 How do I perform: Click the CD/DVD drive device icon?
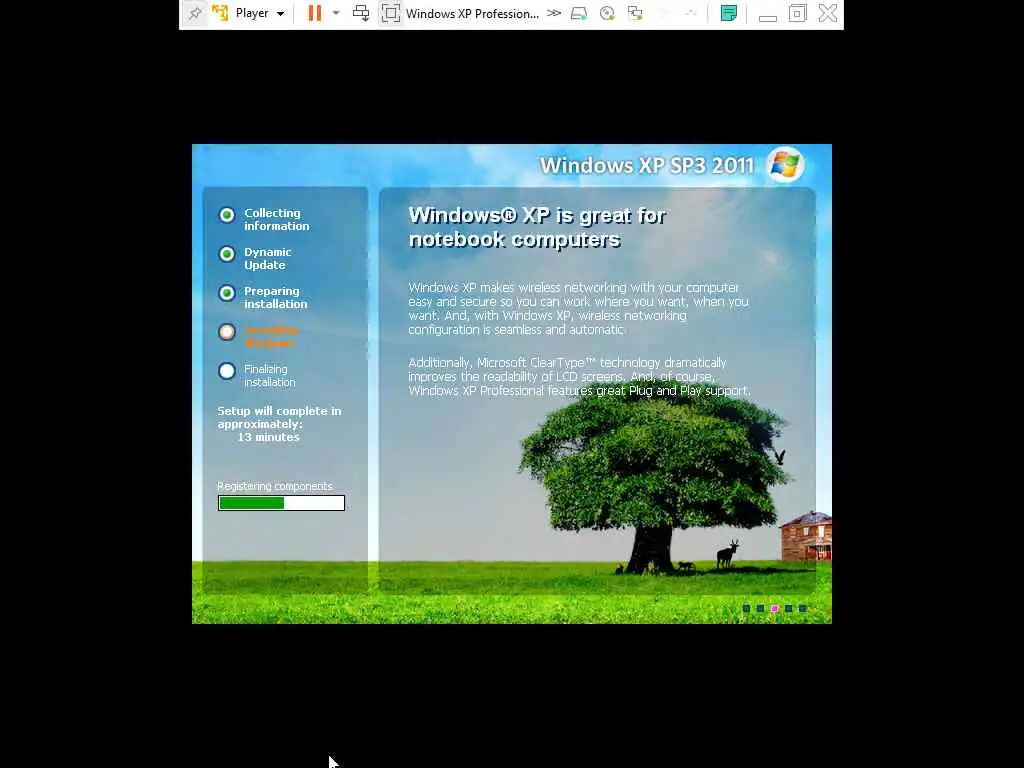point(607,14)
